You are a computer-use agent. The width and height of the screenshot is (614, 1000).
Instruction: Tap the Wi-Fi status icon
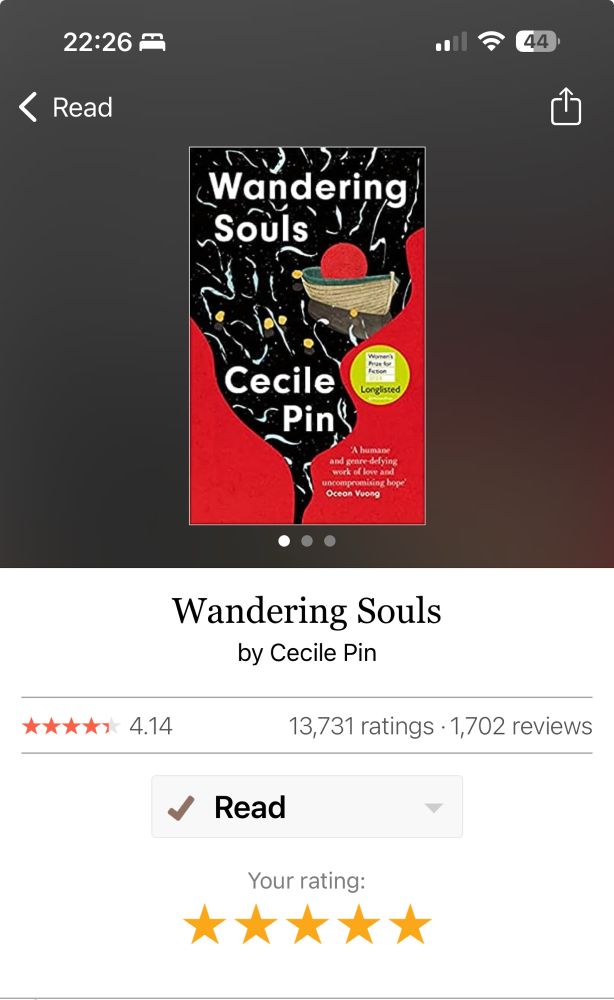point(491,42)
